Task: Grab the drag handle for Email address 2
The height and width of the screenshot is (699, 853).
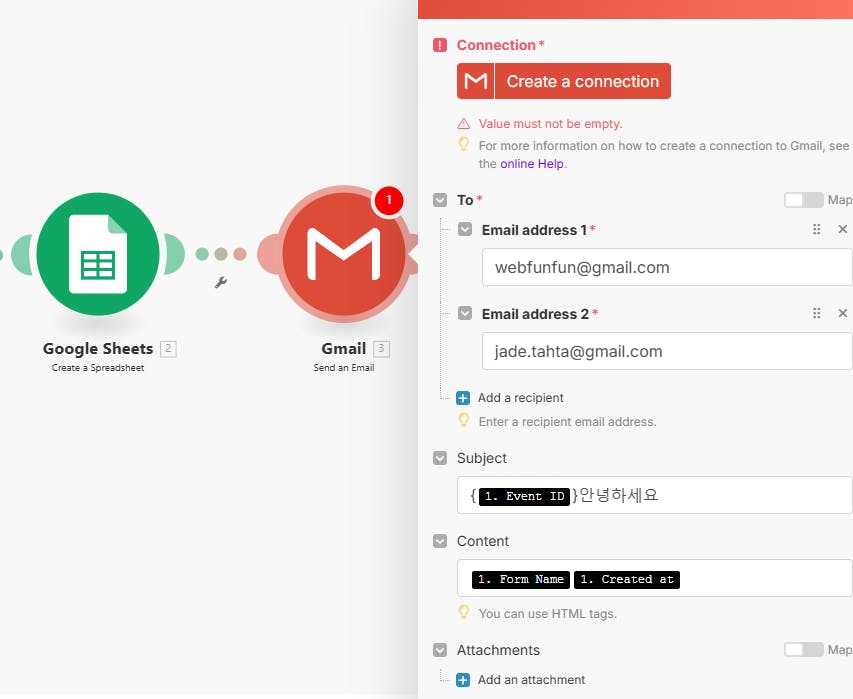Action: [817, 313]
